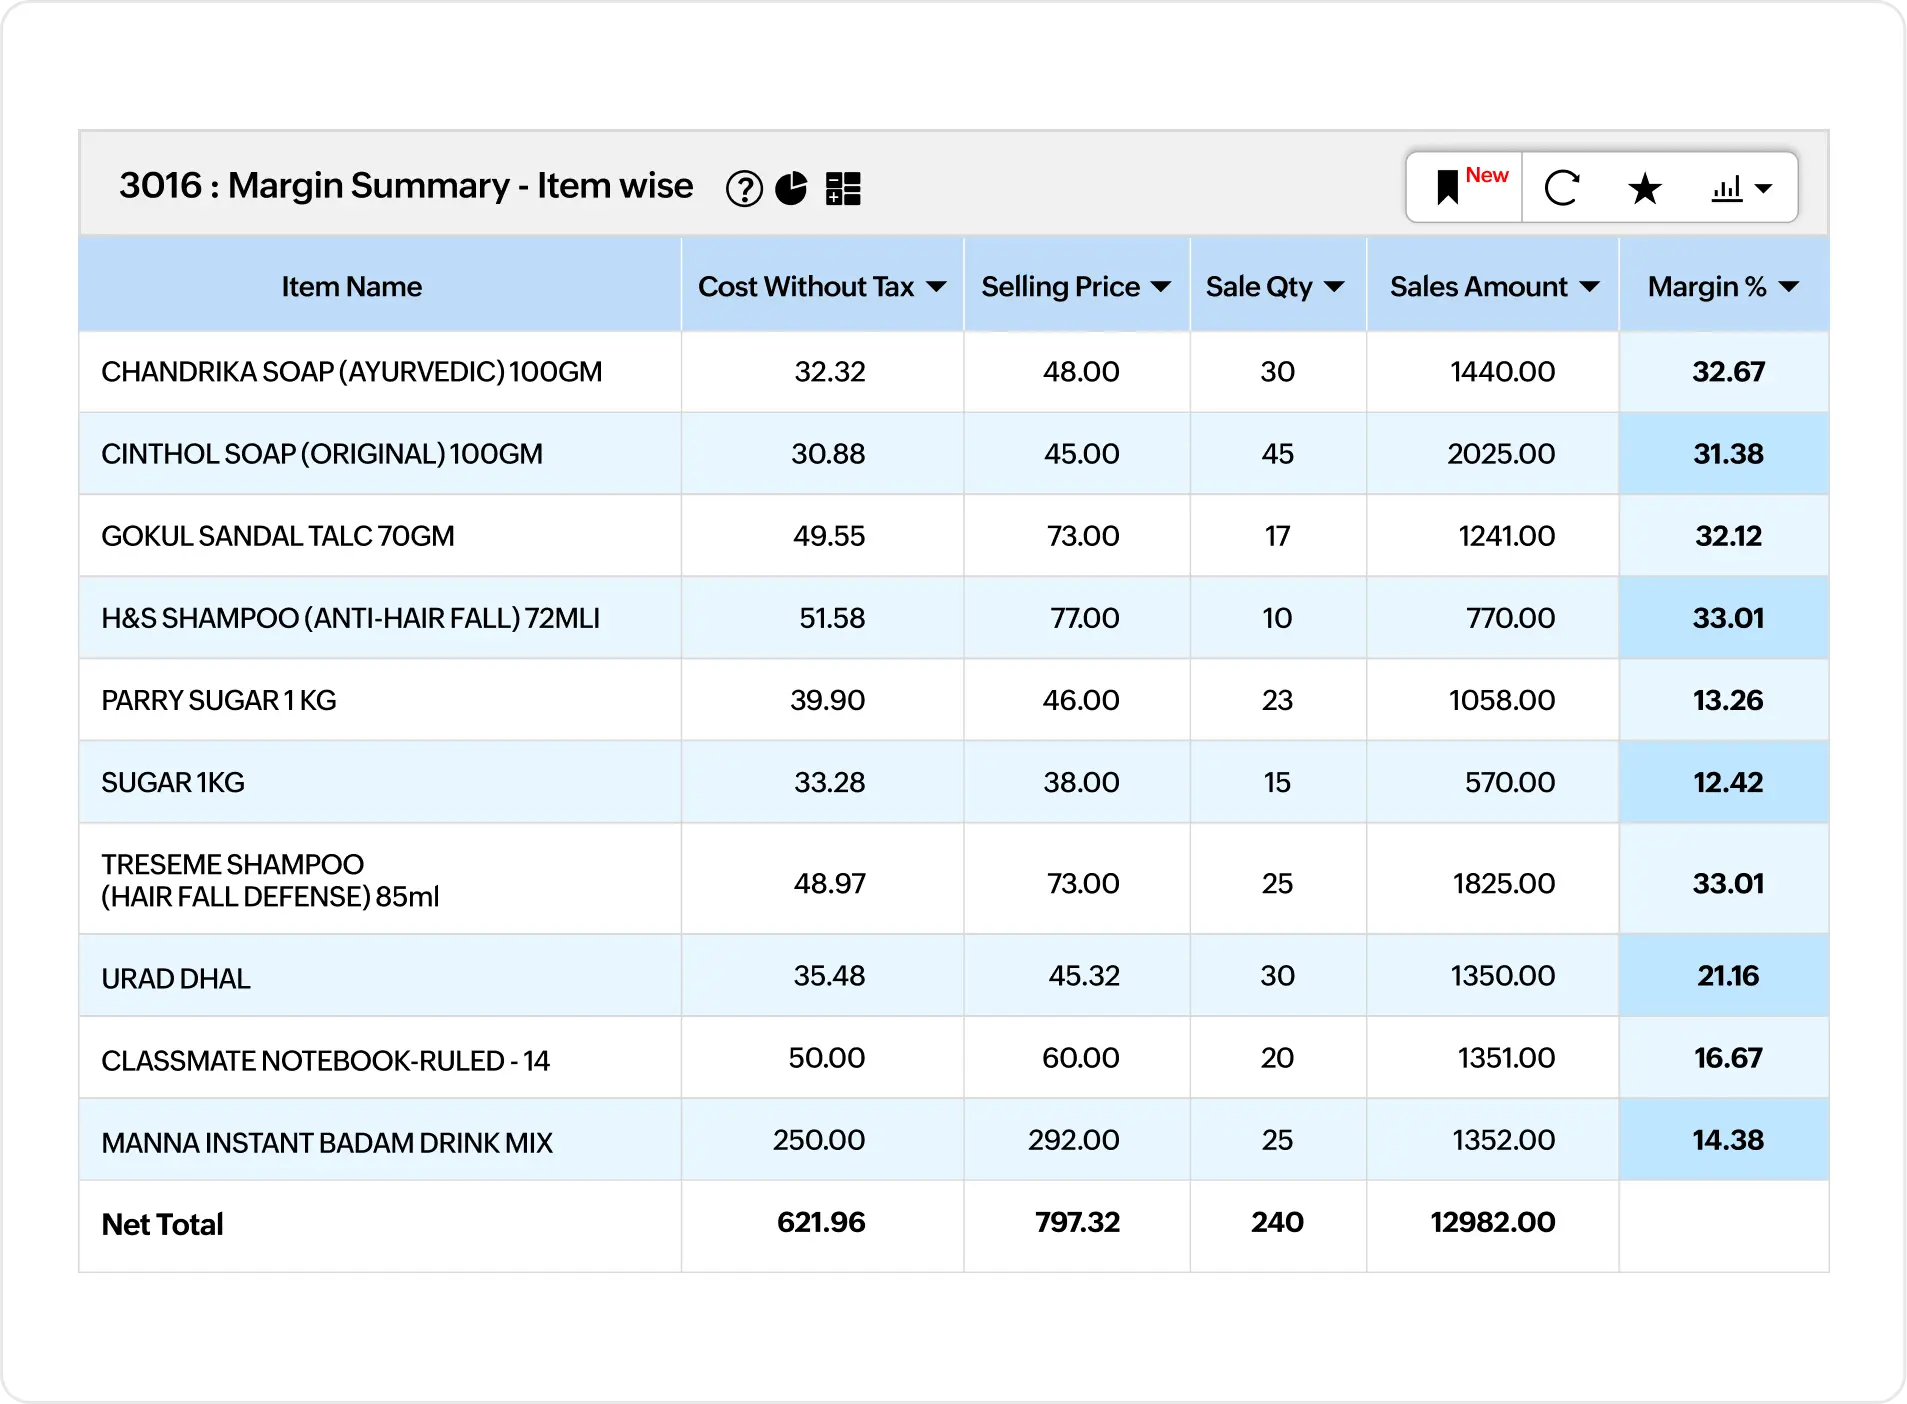This screenshot has height=1404, width=1907.
Task: Click the Item Name column header
Action: [351, 286]
